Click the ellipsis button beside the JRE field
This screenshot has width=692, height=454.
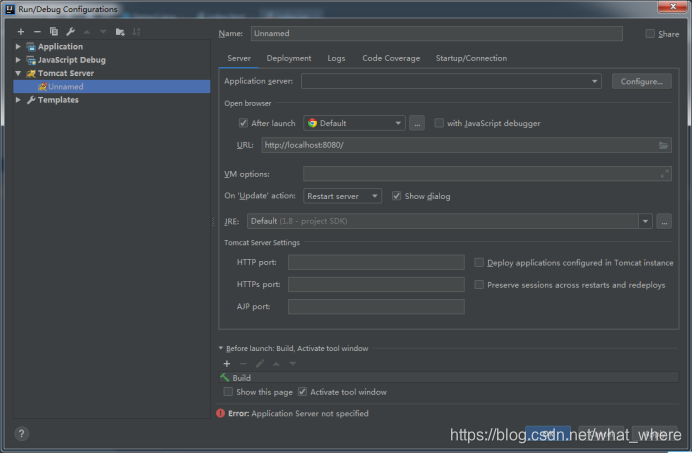click(664, 221)
